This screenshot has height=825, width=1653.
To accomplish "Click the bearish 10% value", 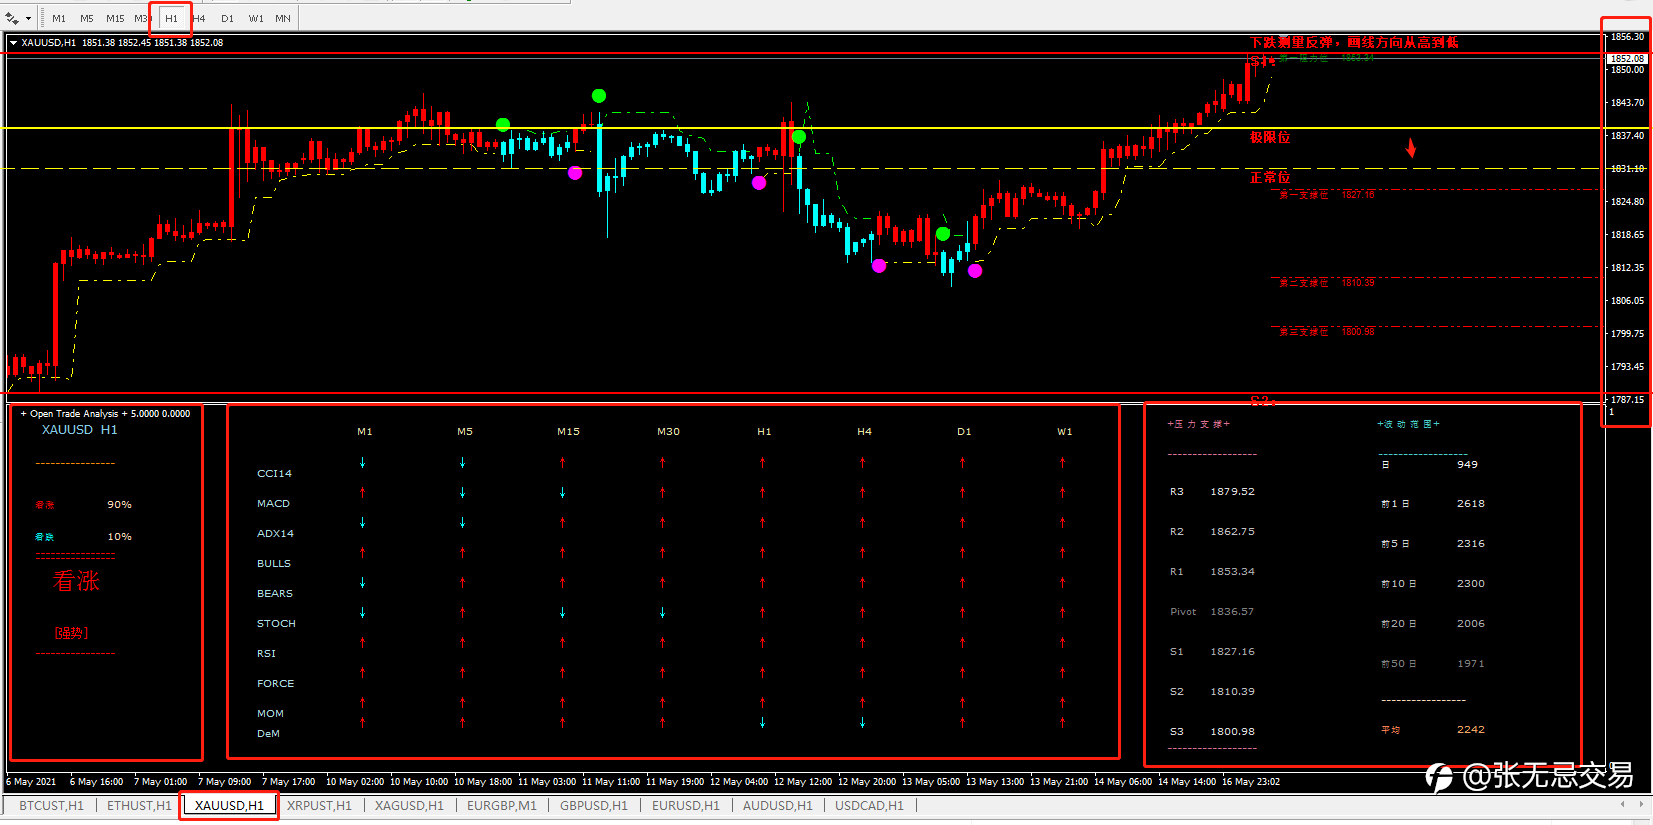I will (x=119, y=537).
